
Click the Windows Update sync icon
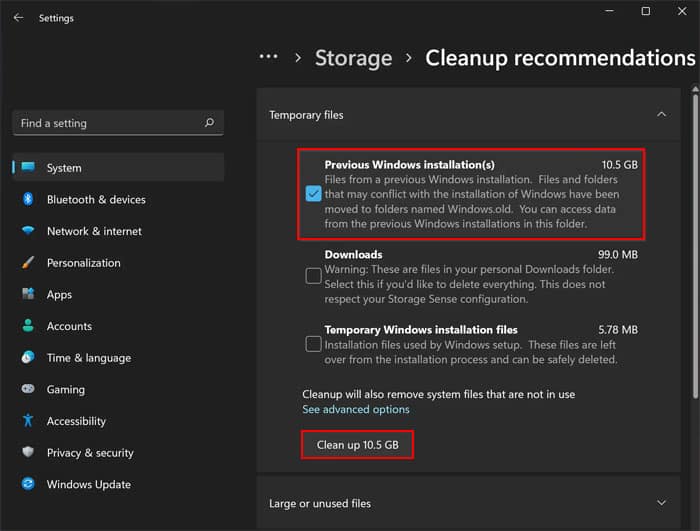(28, 484)
